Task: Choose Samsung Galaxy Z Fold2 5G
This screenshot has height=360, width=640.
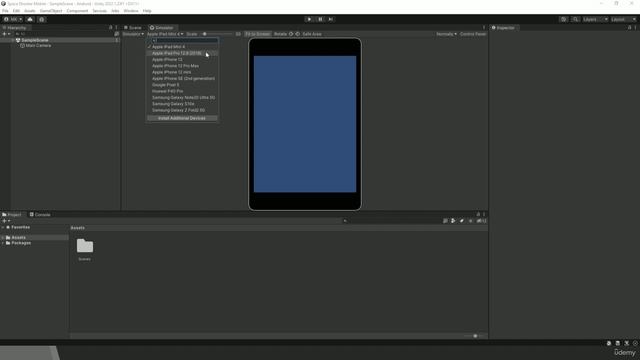Action: 182,110
